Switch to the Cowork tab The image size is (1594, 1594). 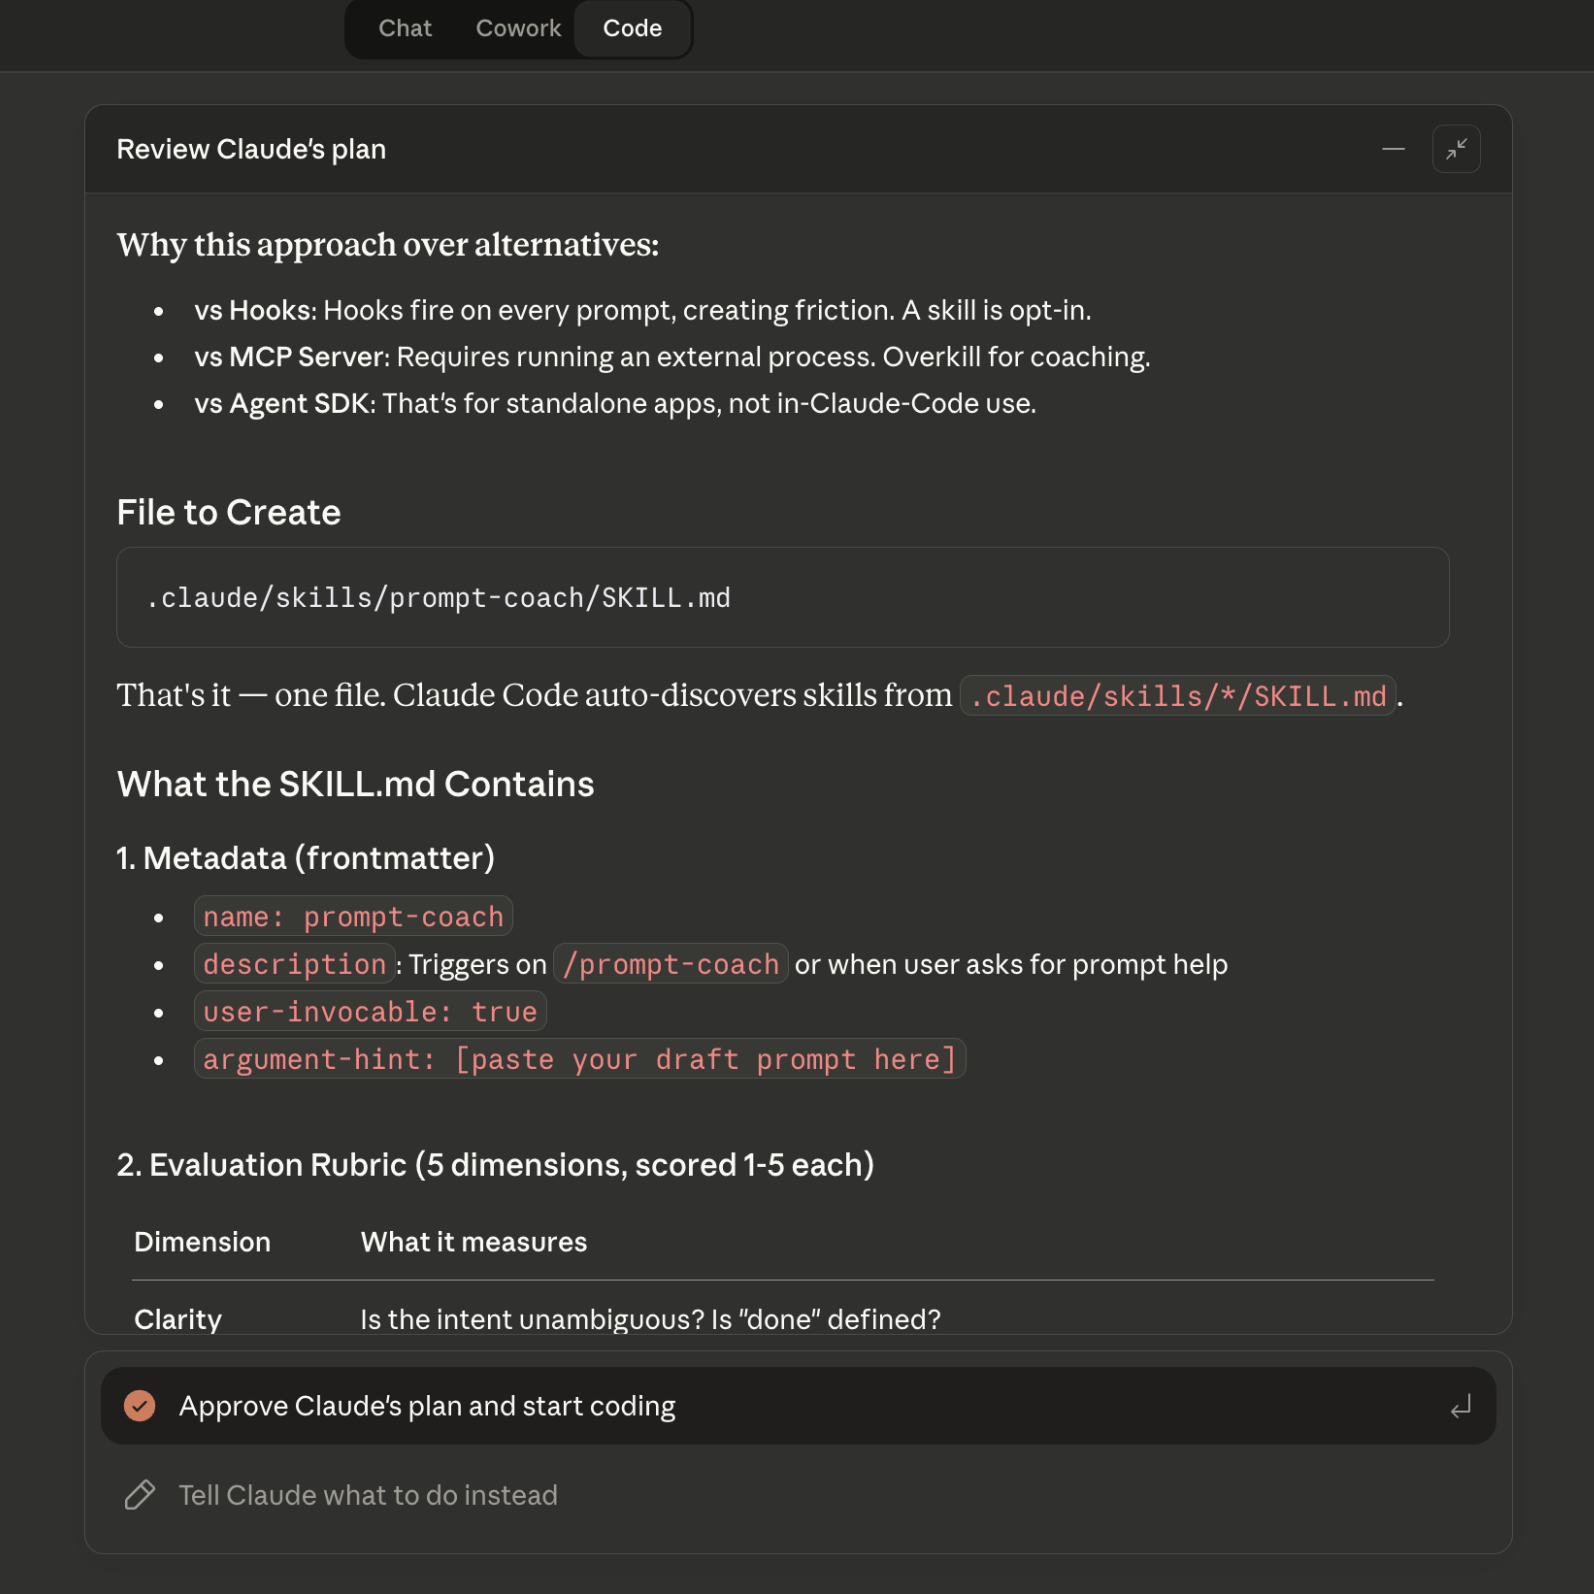pos(518,28)
